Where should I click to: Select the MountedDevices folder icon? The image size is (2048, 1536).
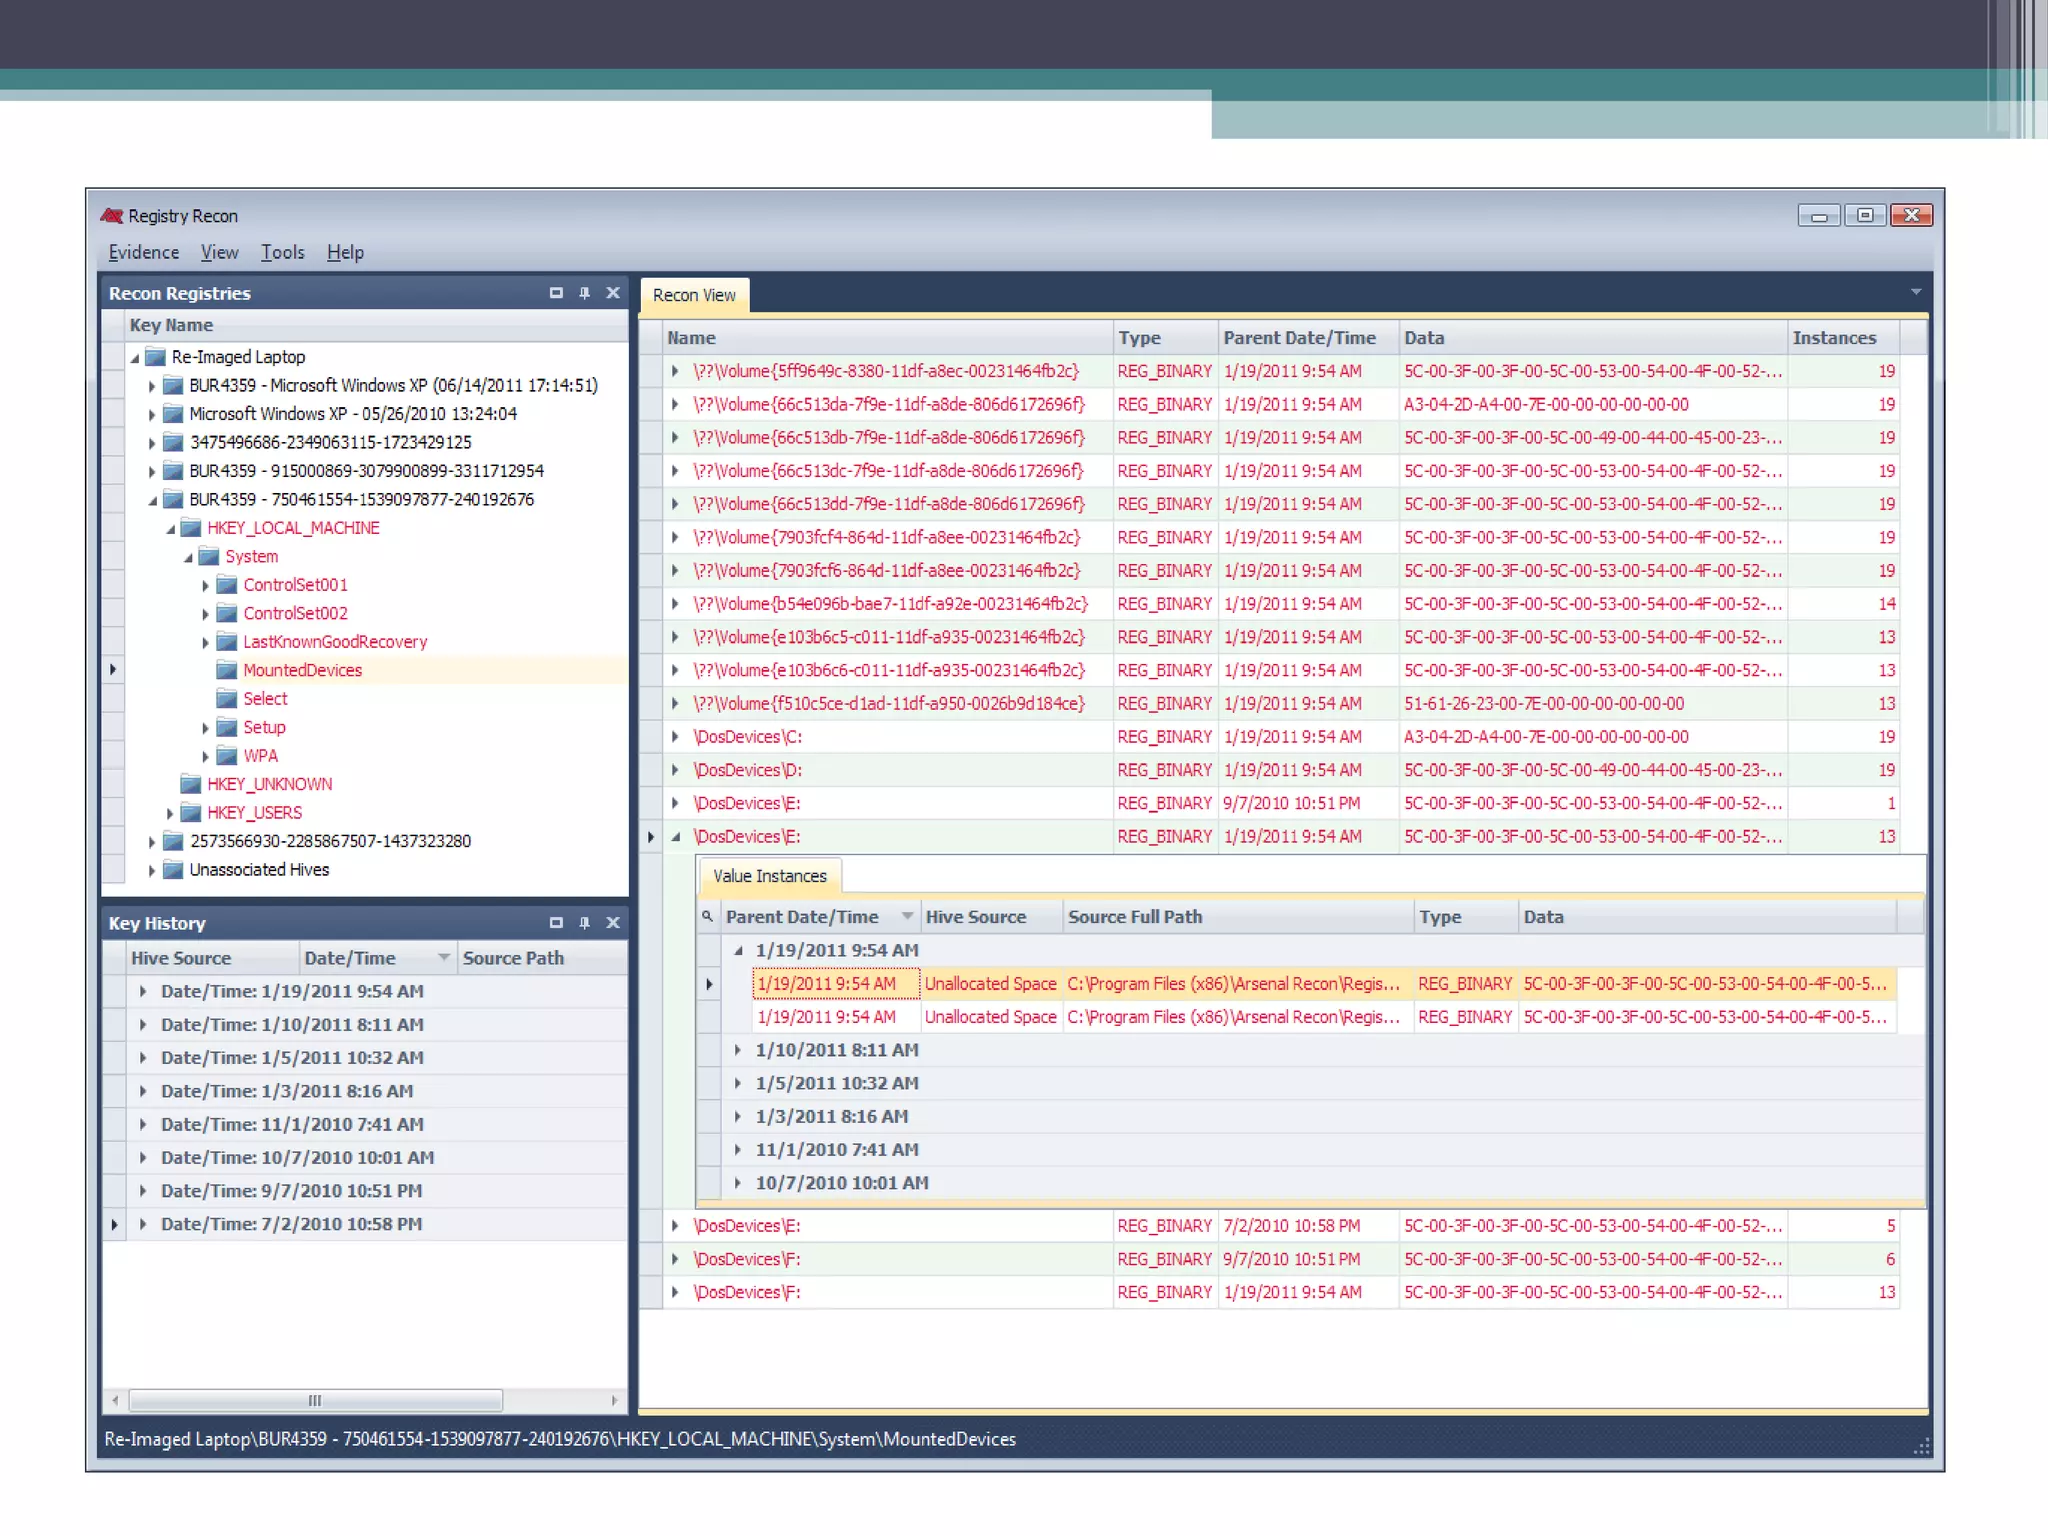(x=227, y=670)
